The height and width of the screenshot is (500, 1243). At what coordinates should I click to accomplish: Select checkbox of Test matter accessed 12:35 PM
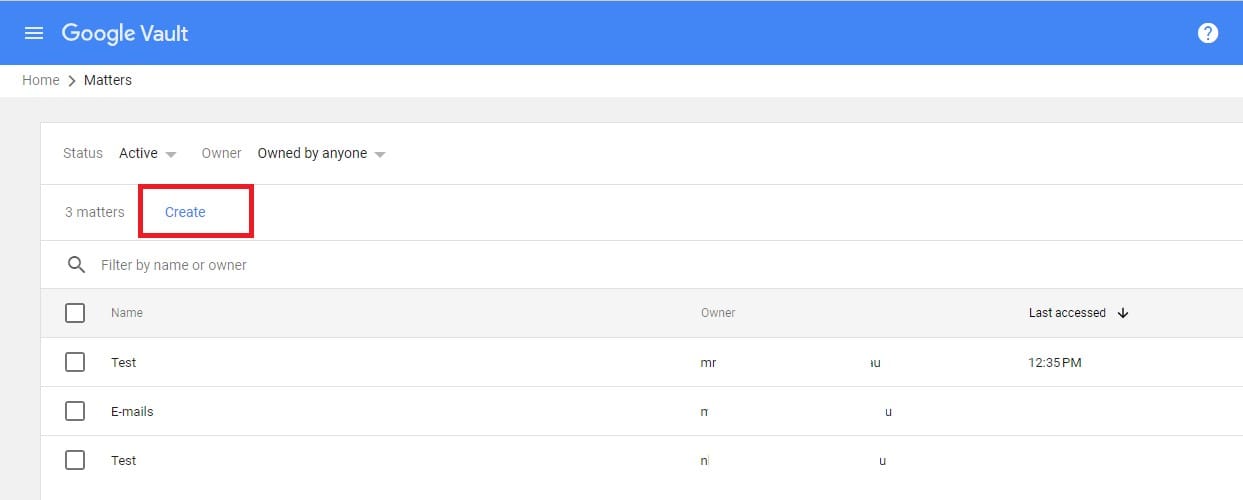point(75,362)
